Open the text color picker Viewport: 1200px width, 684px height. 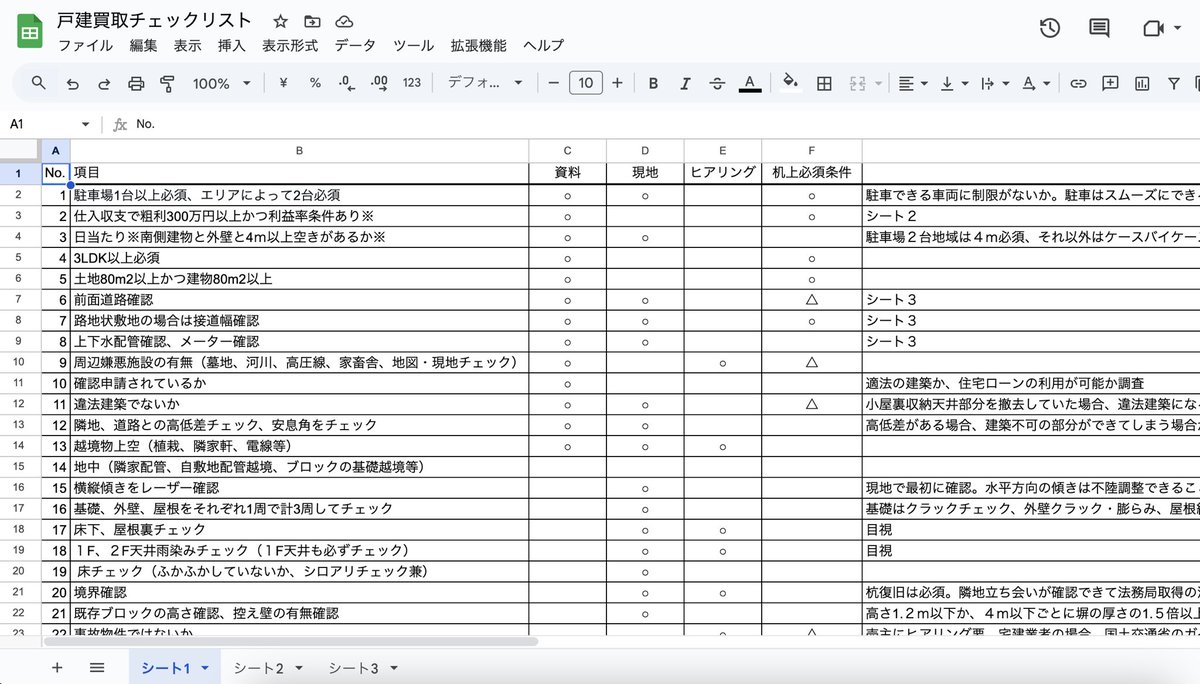pos(750,83)
